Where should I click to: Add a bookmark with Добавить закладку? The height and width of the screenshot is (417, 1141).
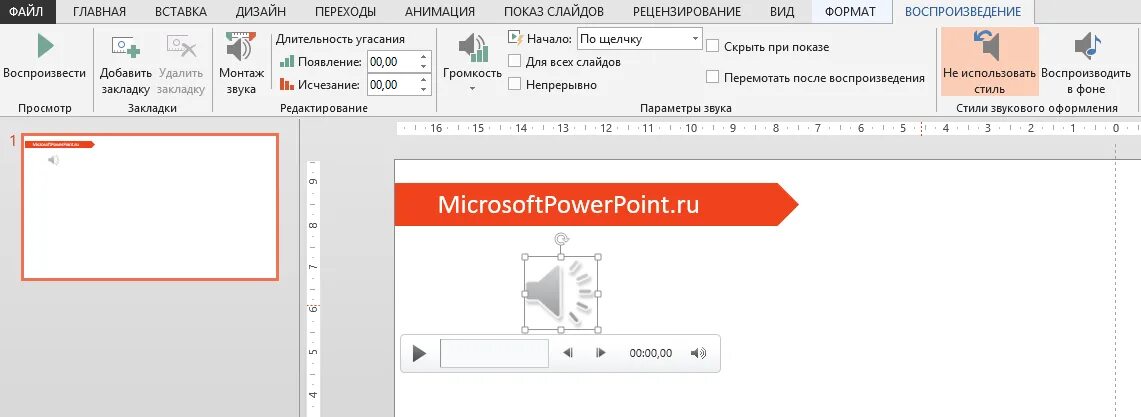click(125, 64)
